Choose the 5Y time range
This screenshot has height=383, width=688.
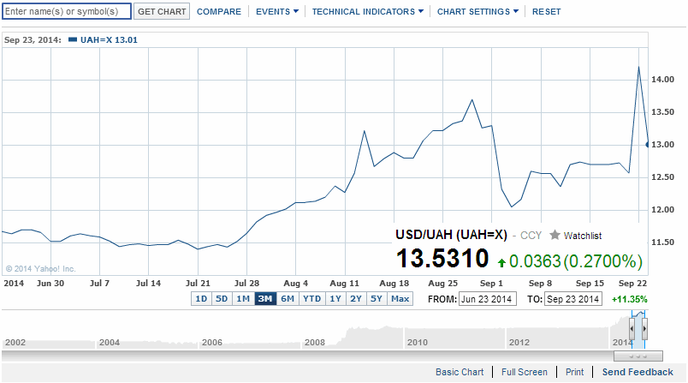coord(376,299)
